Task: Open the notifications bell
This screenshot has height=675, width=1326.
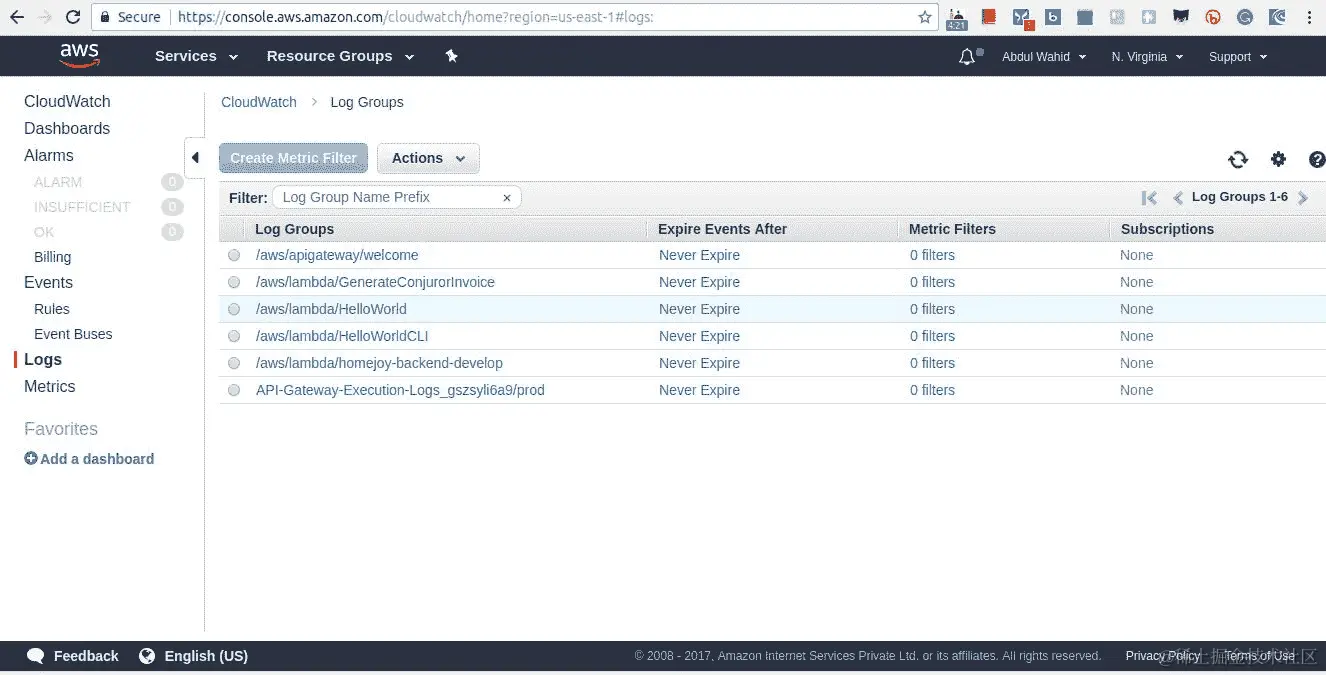Action: (966, 57)
